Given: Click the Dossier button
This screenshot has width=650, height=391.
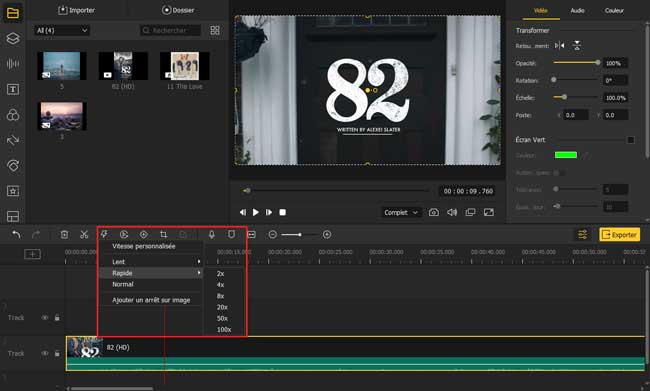Looking at the screenshot, I should coord(178,10).
